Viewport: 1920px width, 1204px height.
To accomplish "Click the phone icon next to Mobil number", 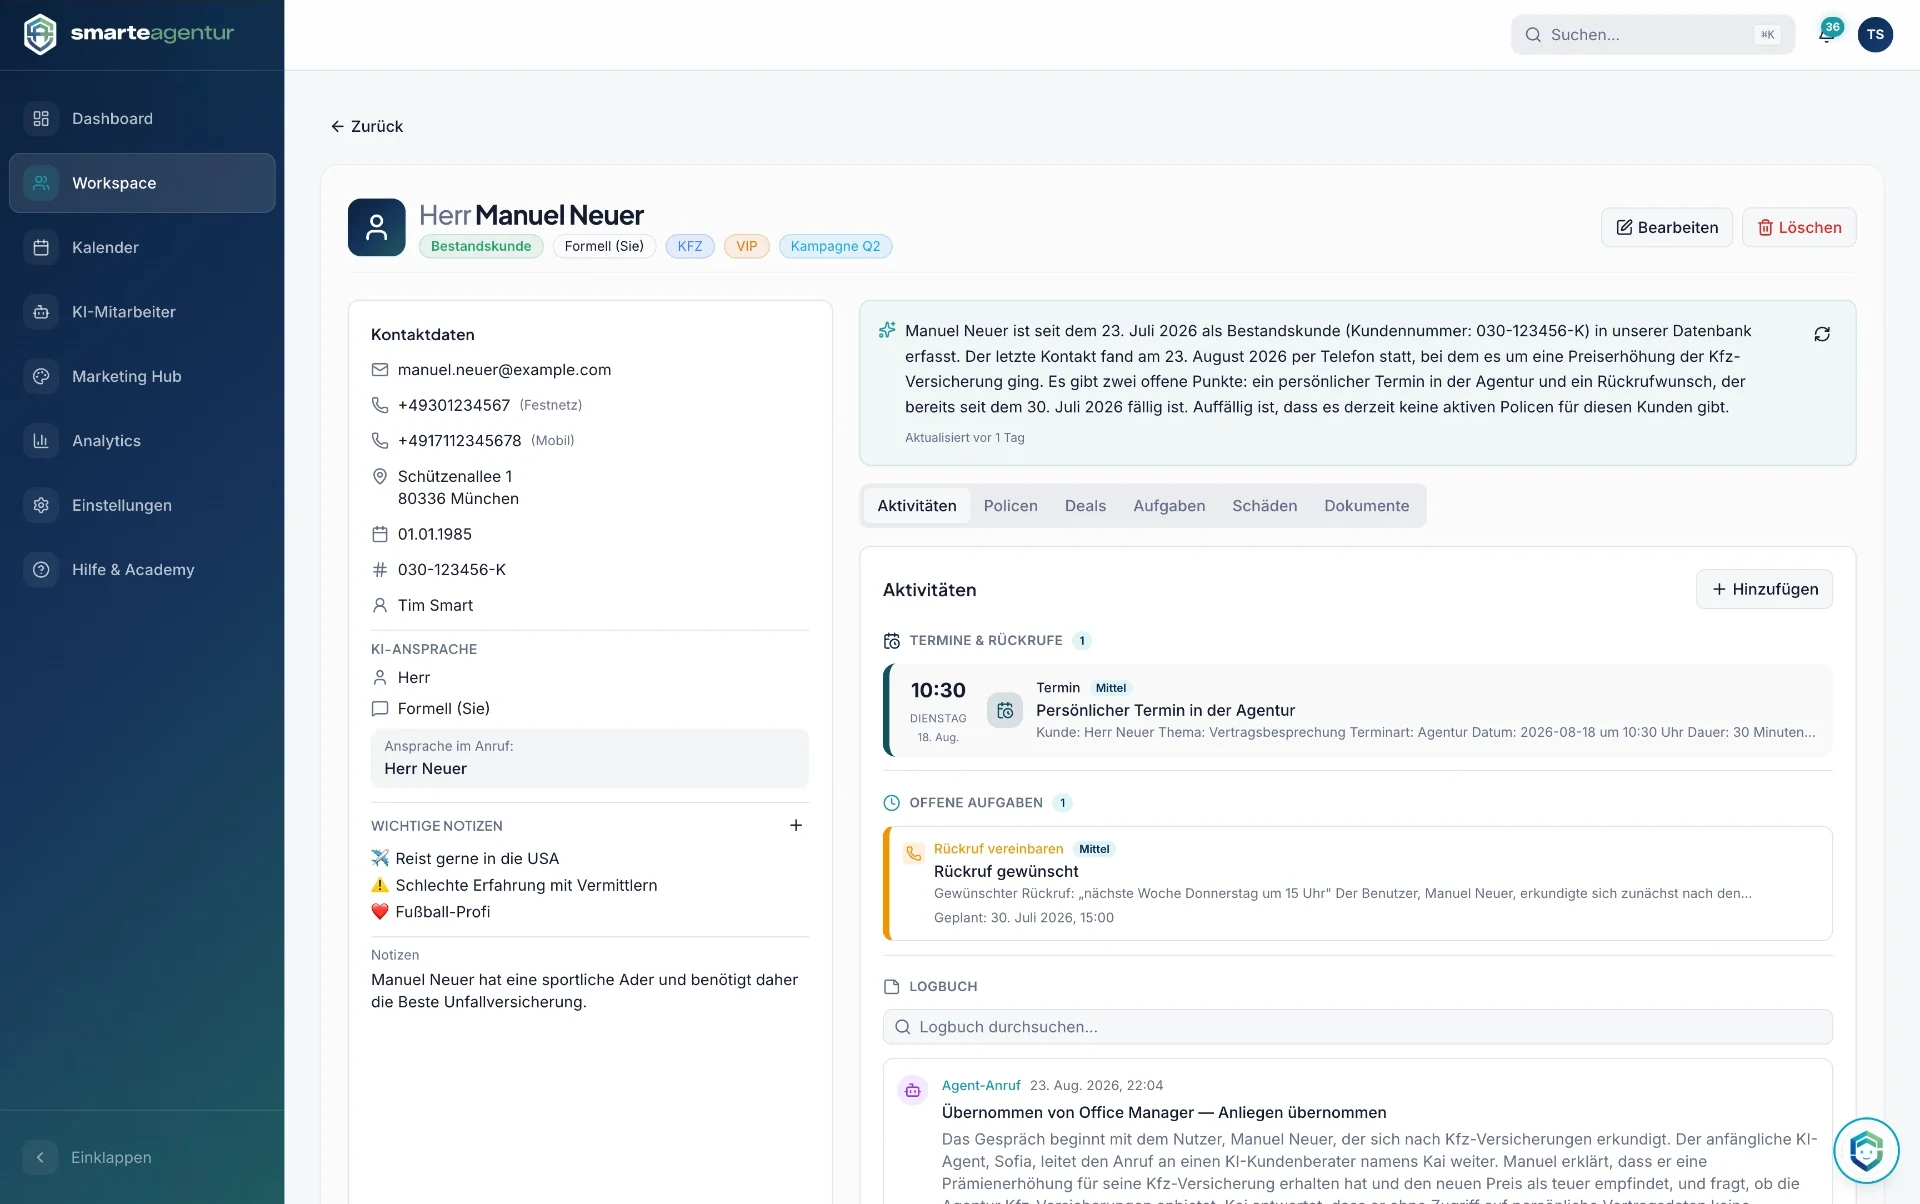I will (380, 440).
